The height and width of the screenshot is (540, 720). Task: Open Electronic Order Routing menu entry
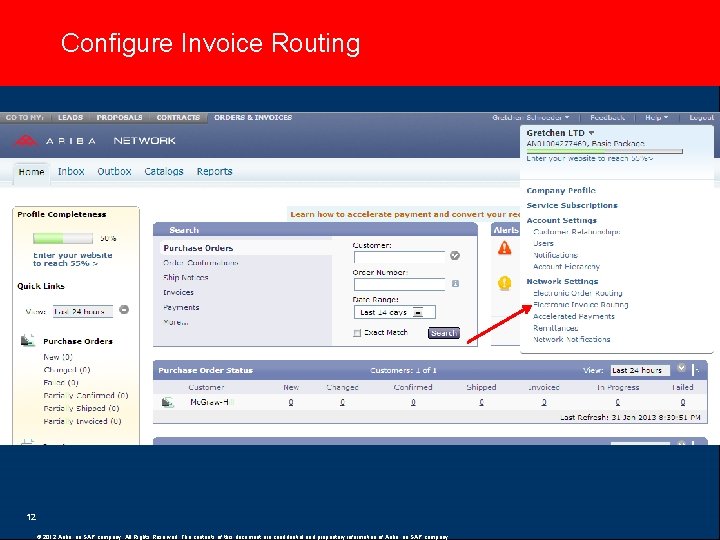coord(578,293)
